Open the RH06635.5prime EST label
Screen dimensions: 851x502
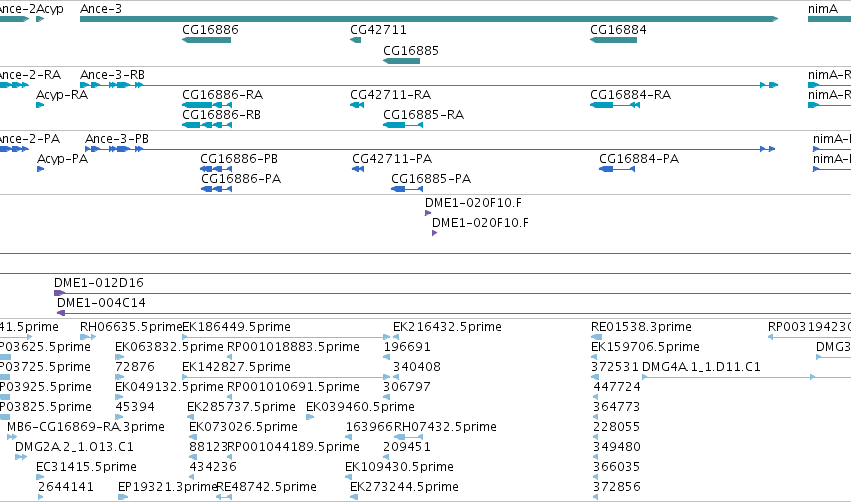point(131,327)
